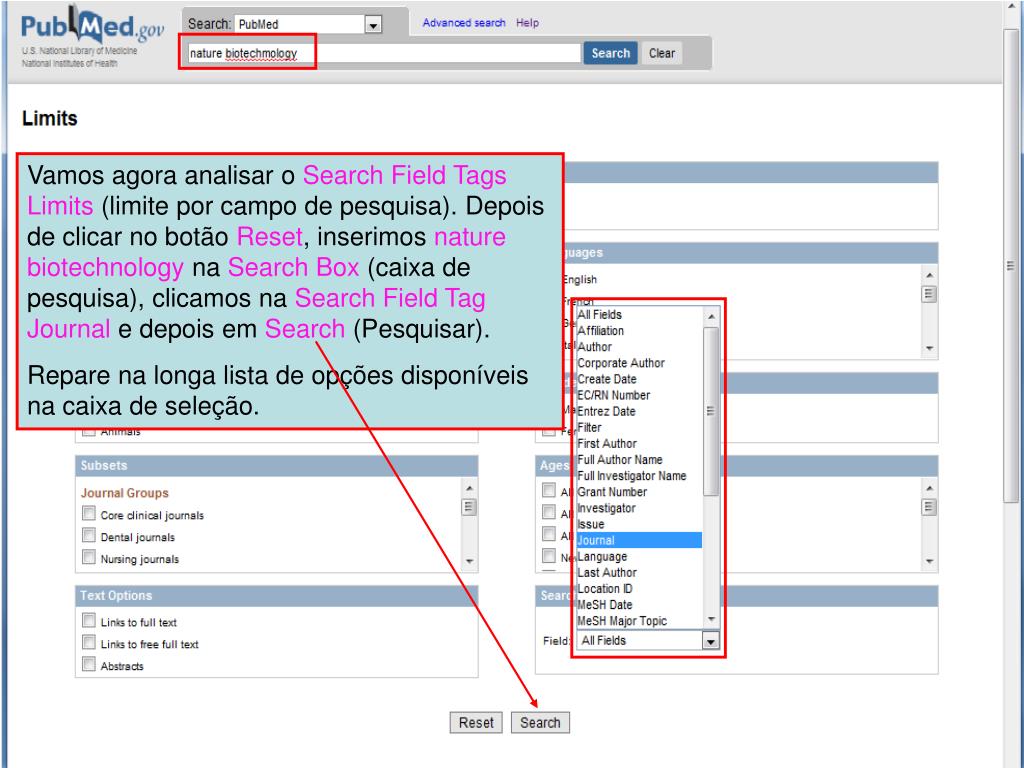This screenshot has height=768, width=1024.
Task: Open the Help link
Action: [527, 22]
